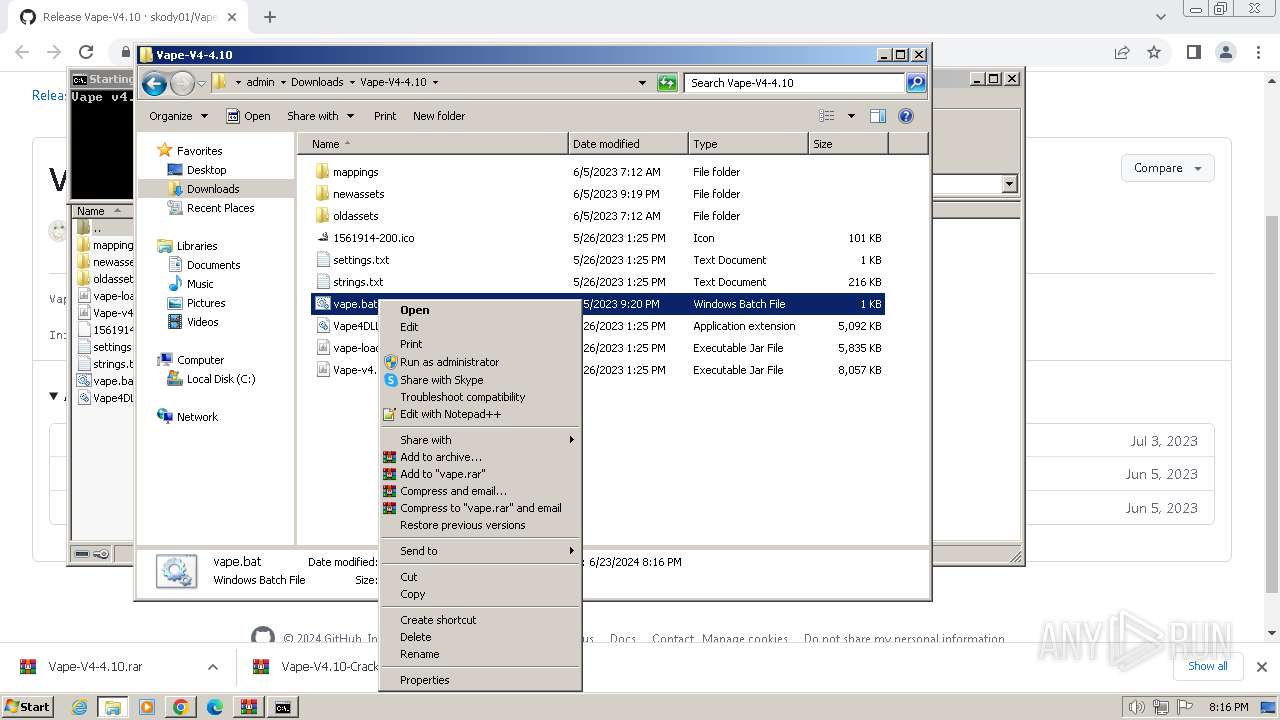Viewport: 1280px width, 720px height.
Task: Close the Chrome downloads bar
Action: point(1261,666)
